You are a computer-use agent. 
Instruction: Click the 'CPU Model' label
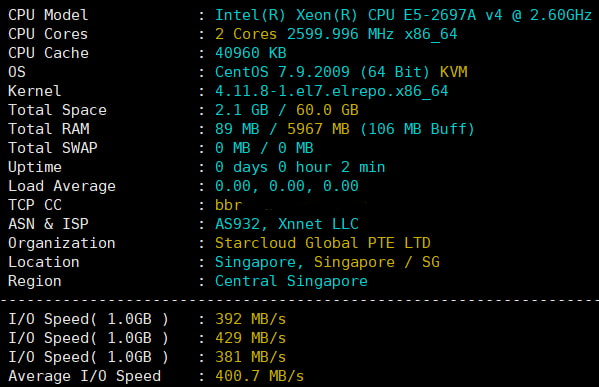pyautogui.click(x=48, y=15)
